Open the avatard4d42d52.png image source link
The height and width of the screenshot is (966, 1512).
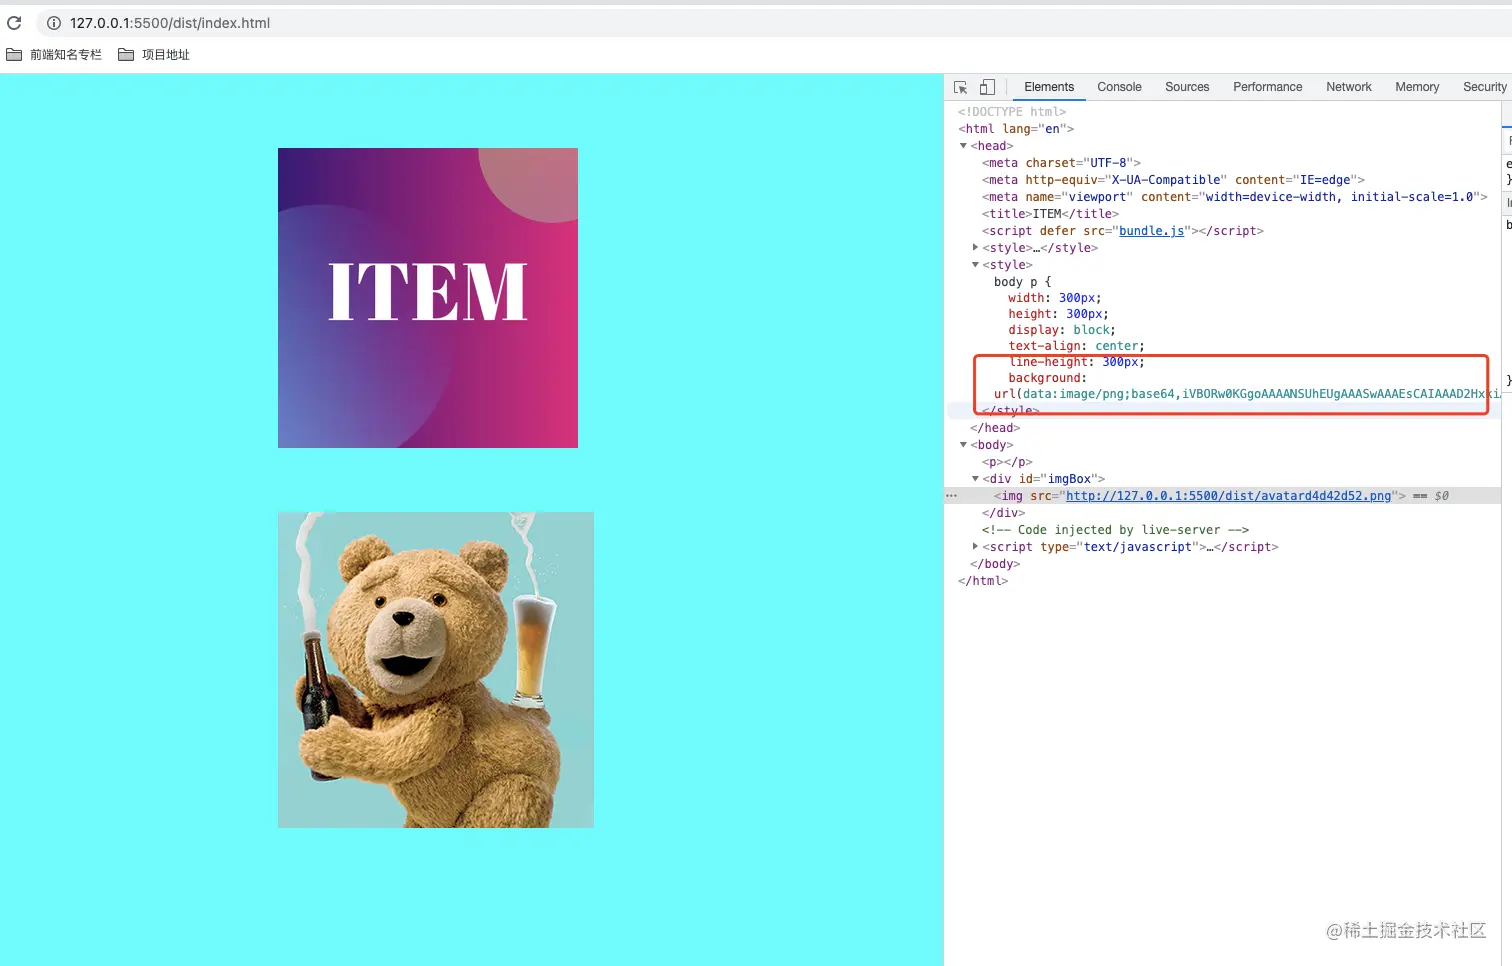[x=1228, y=496]
